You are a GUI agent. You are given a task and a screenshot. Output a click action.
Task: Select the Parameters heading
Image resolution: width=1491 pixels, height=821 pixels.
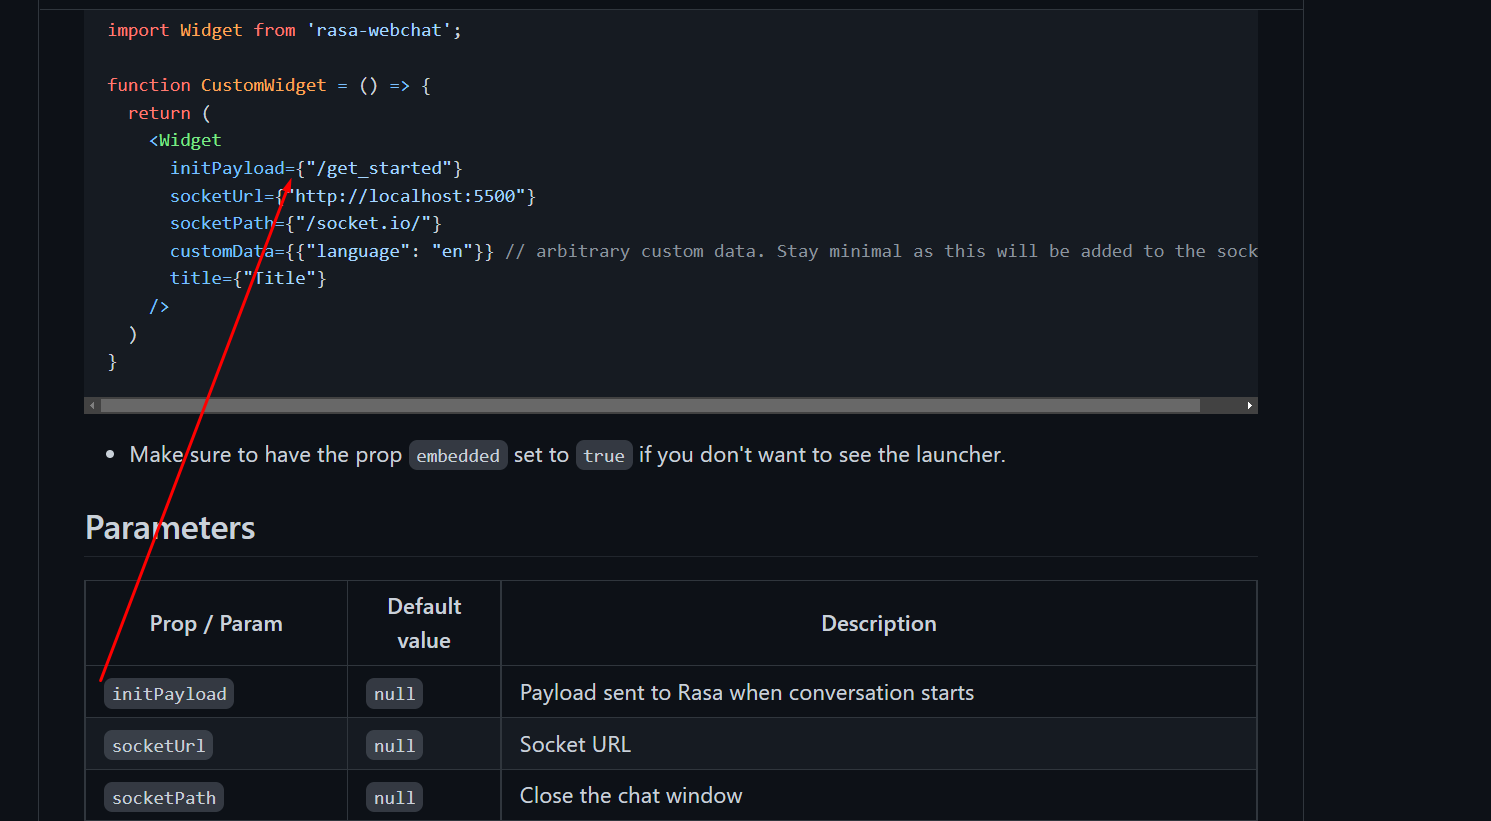point(170,527)
